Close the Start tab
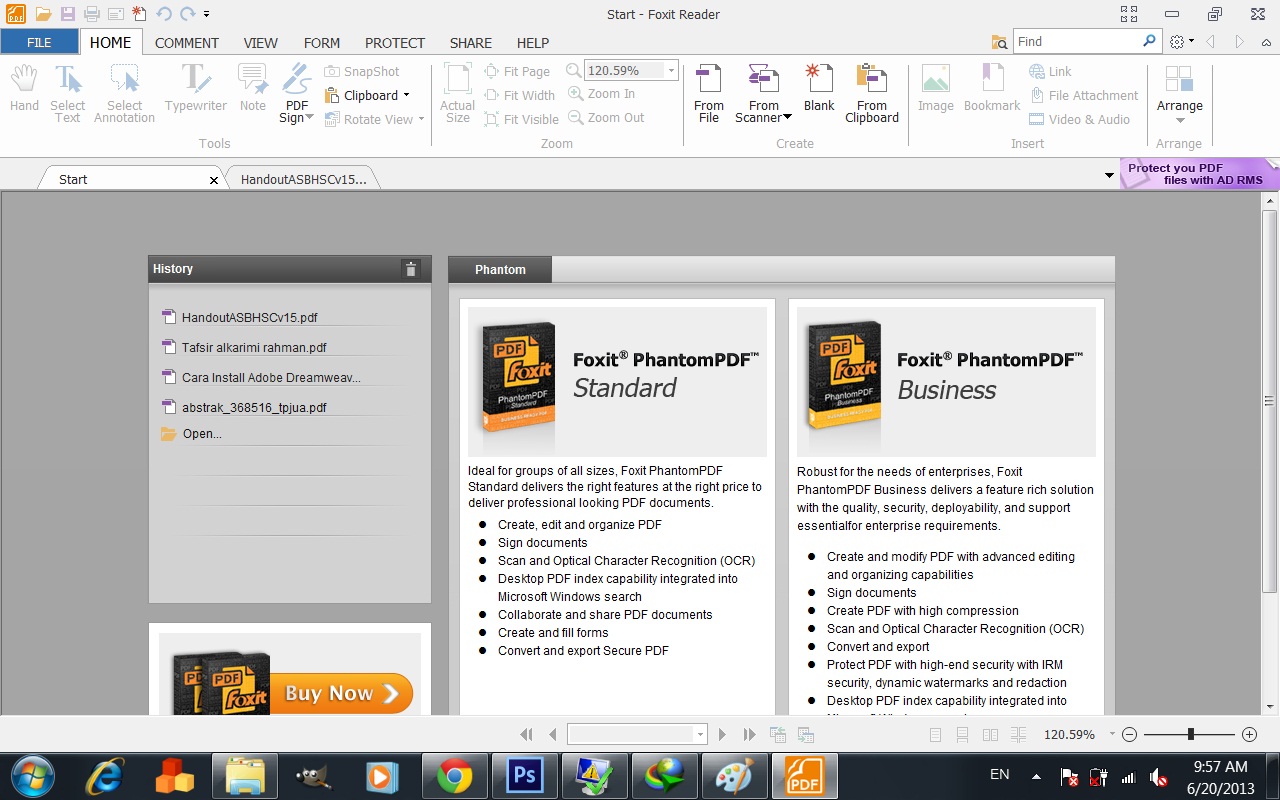The height and width of the screenshot is (800, 1280). click(213, 180)
